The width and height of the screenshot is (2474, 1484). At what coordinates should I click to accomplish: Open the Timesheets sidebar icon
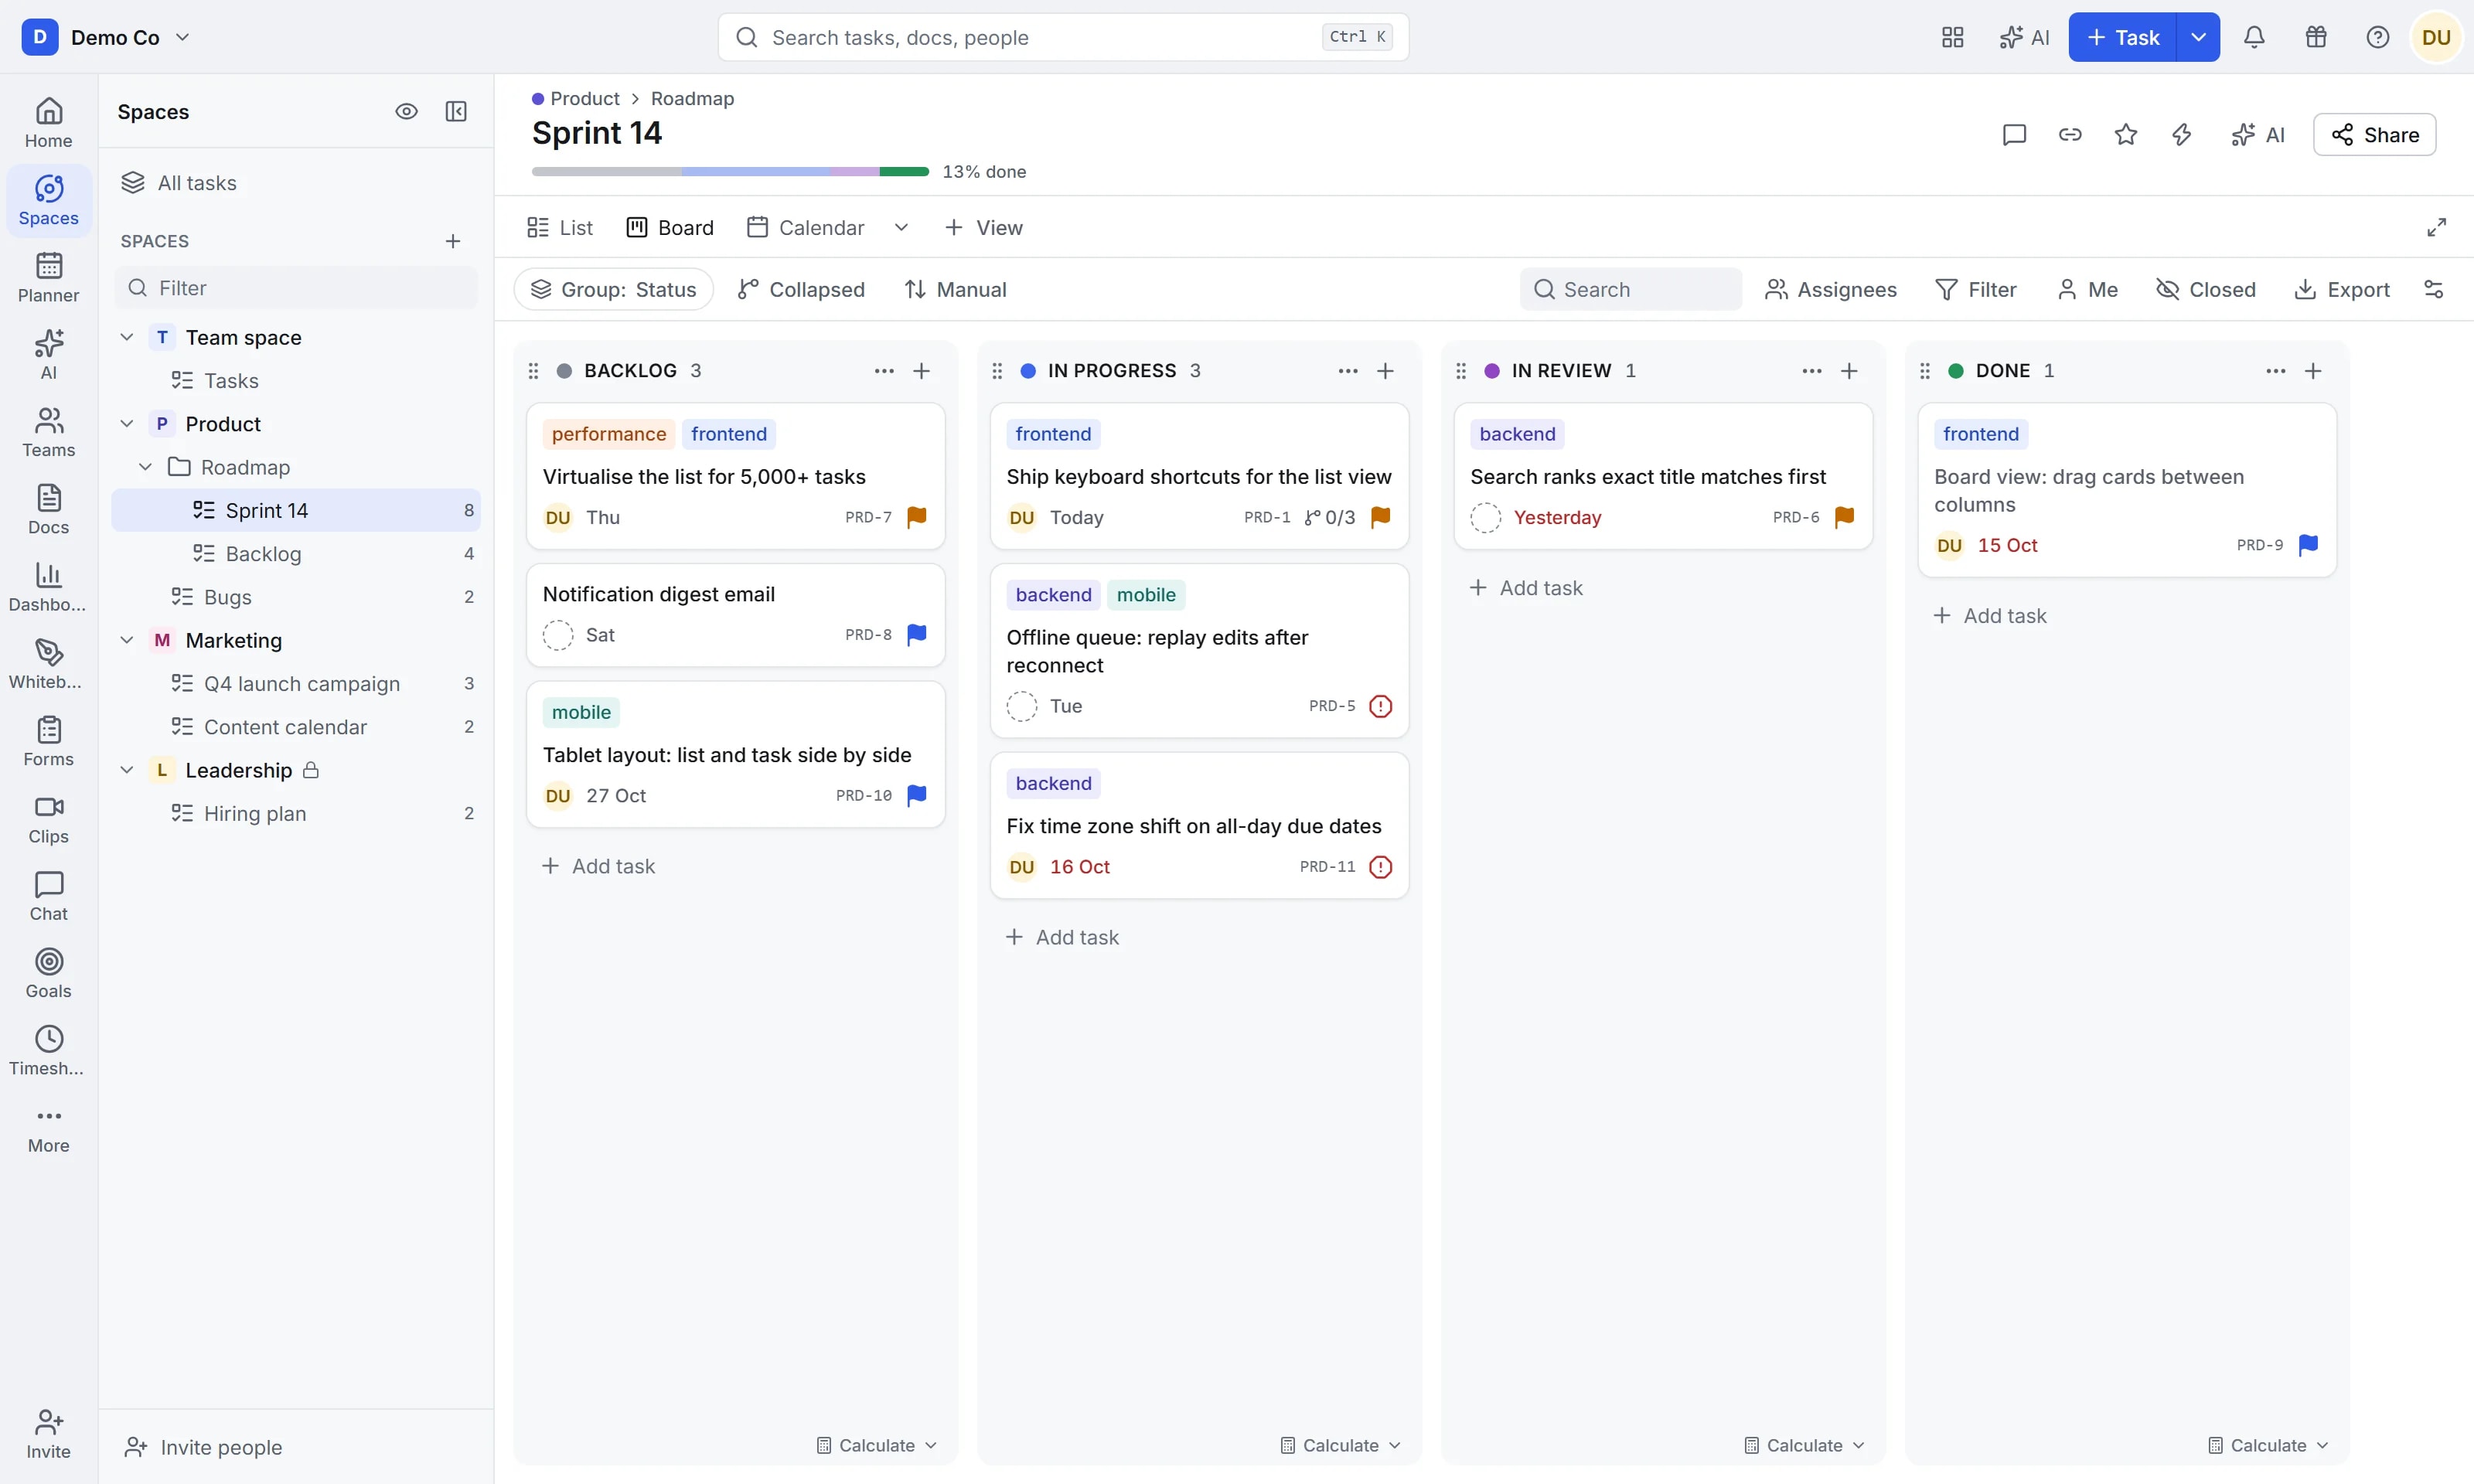(48, 1051)
